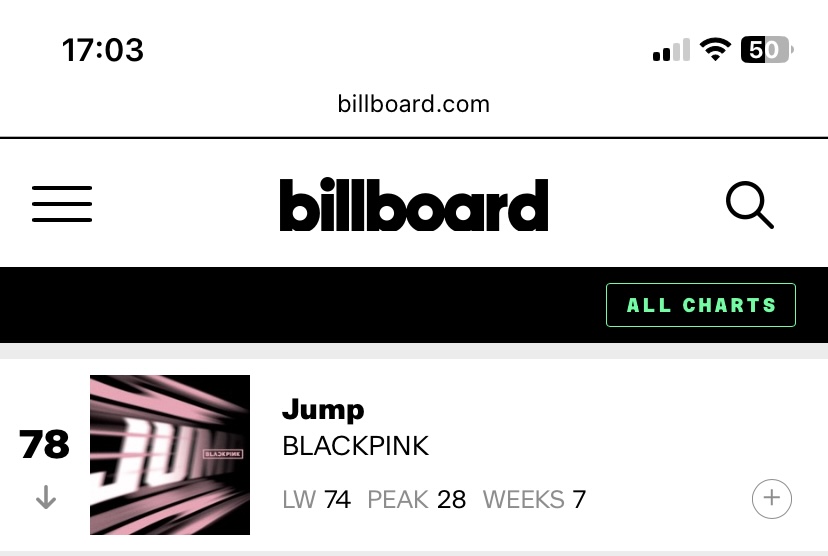Screen dimensions: 828x556
Task: Tap the 17:03 clock in the status bar
Action: (103, 50)
